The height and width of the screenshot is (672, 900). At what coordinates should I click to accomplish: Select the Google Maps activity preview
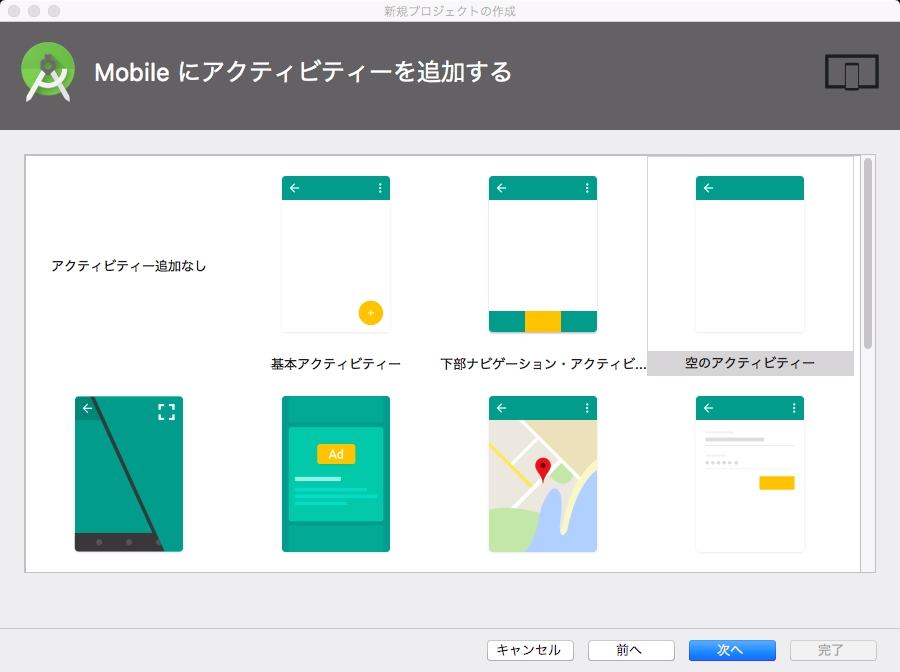tap(542, 474)
